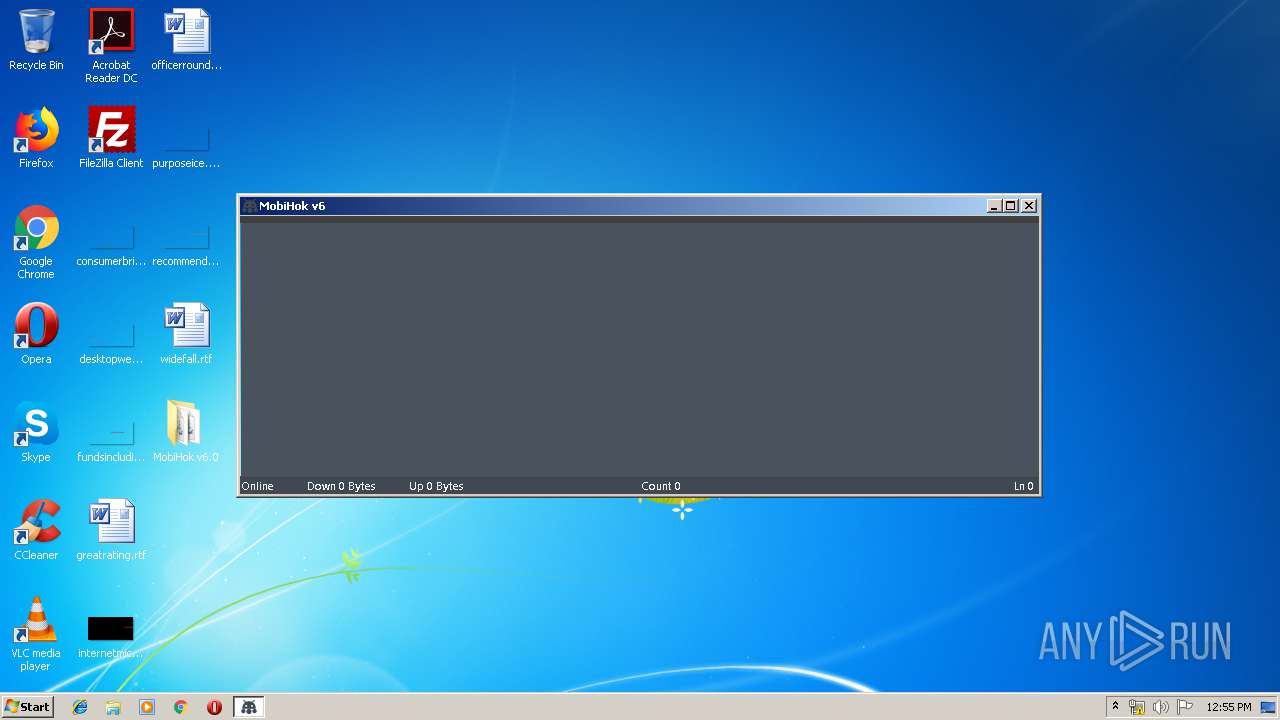Click the Up 0 Bytes status entry
This screenshot has width=1280, height=720.
tap(436, 486)
